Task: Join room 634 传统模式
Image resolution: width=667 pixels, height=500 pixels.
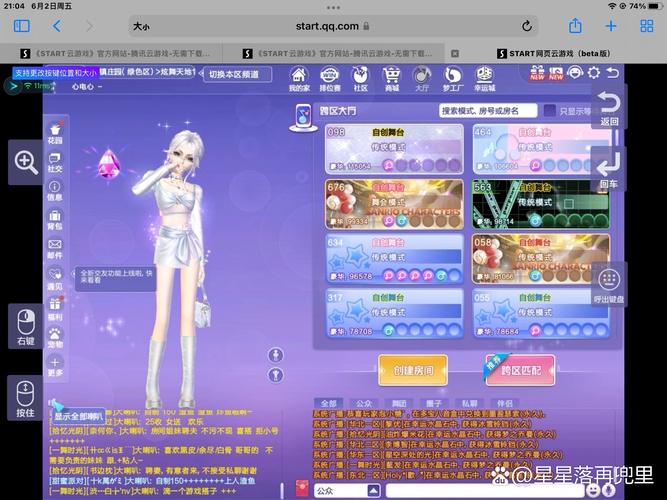Action: pyautogui.click(x=394, y=259)
